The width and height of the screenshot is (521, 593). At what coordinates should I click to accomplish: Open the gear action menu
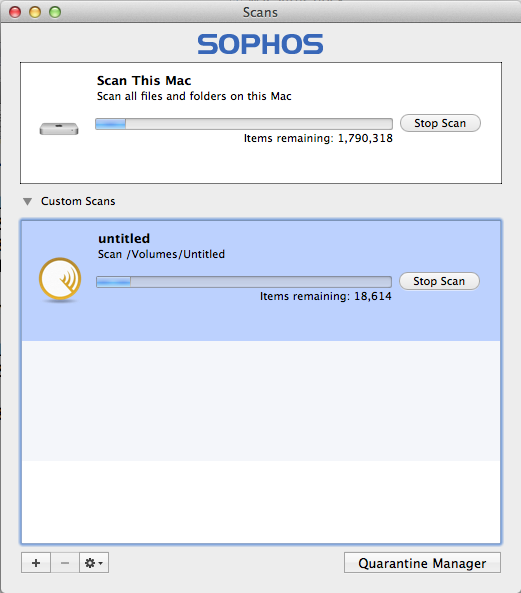[94, 563]
